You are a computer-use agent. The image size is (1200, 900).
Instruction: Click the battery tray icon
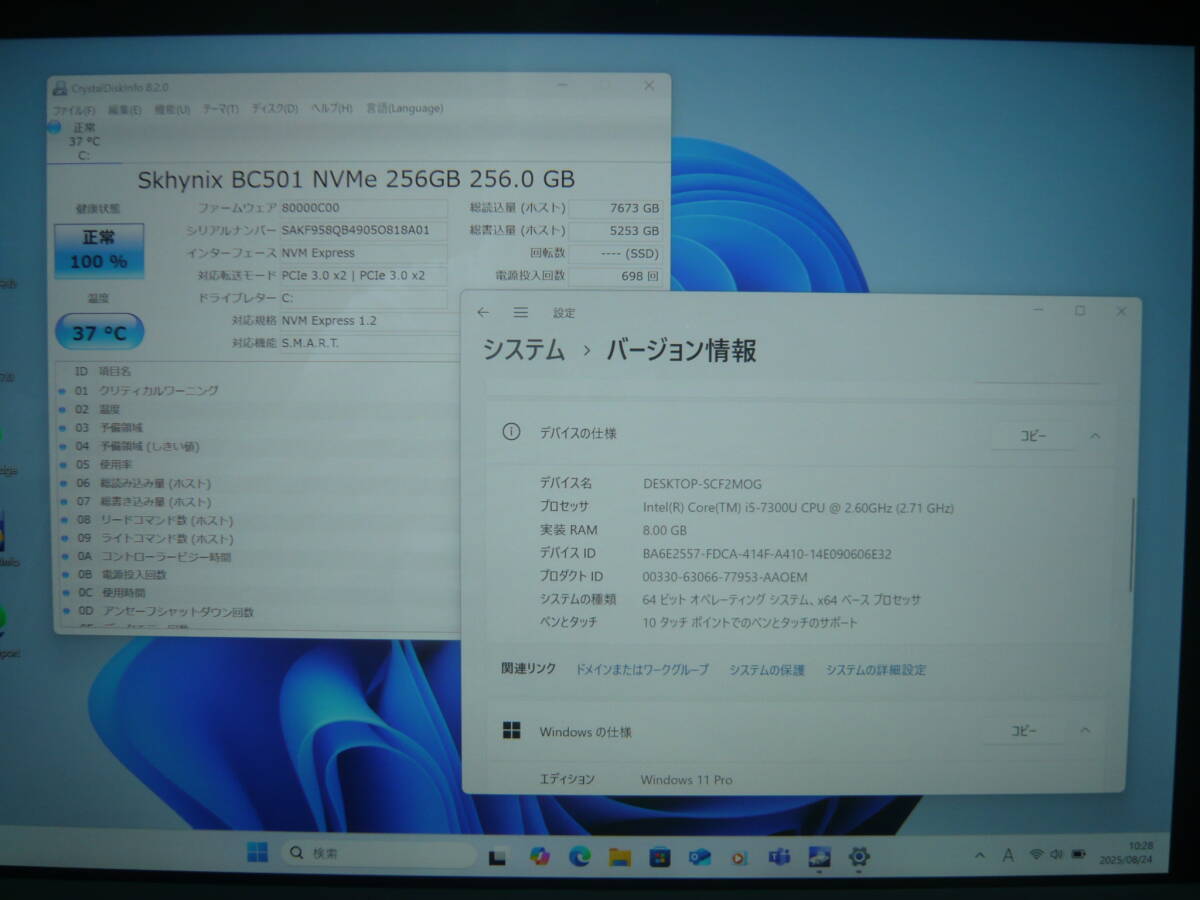click(x=1079, y=855)
